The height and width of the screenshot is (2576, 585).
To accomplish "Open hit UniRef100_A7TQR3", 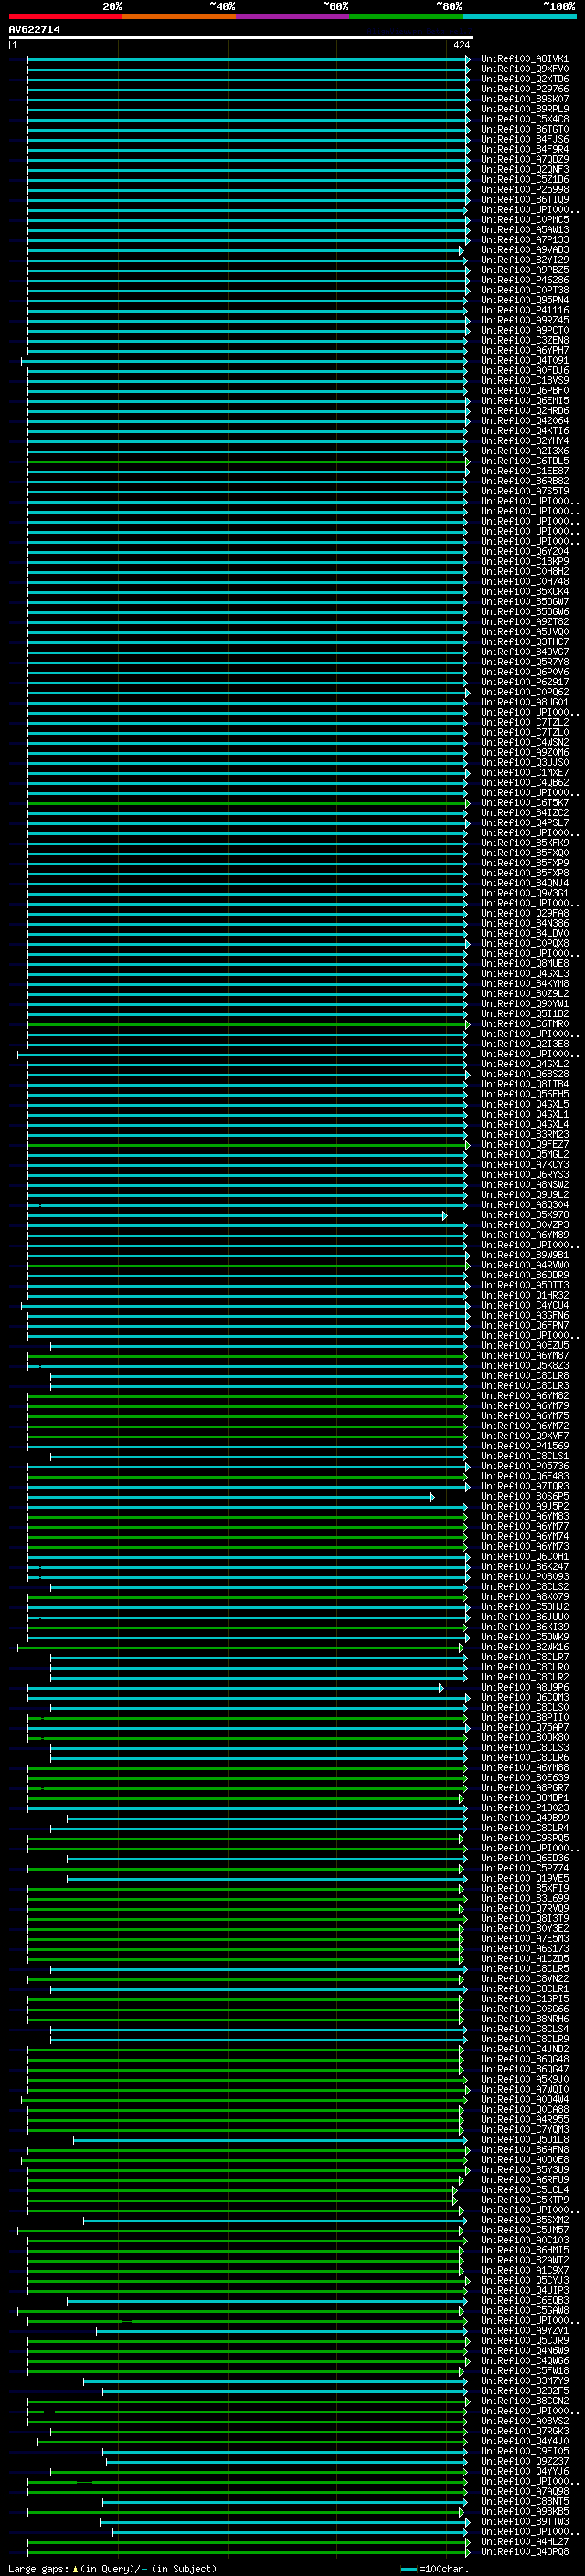I will tap(525, 1487).
